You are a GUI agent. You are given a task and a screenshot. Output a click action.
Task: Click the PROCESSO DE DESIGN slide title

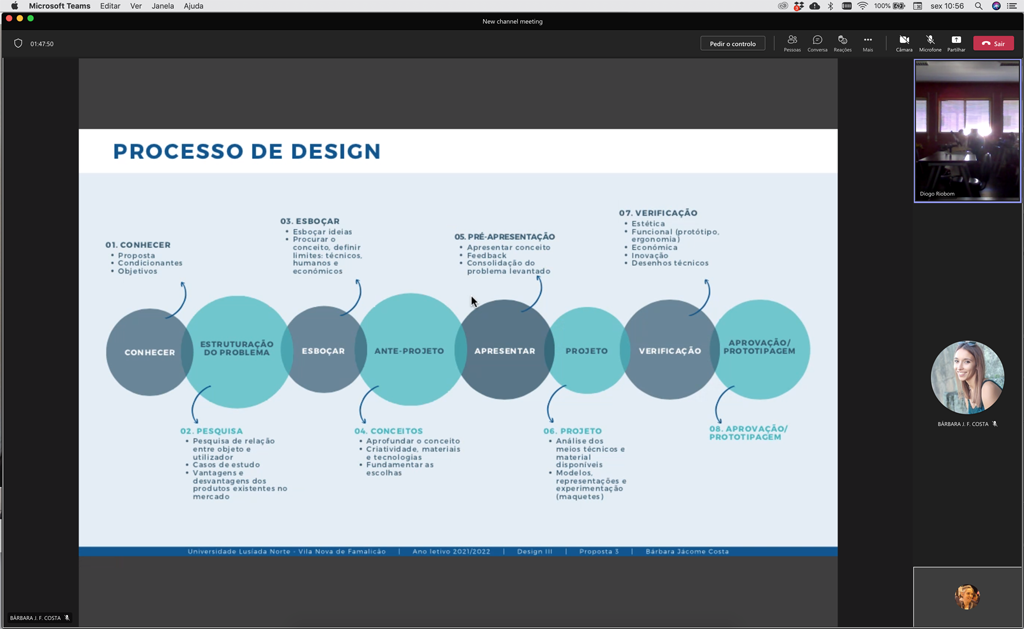[247, 151]
